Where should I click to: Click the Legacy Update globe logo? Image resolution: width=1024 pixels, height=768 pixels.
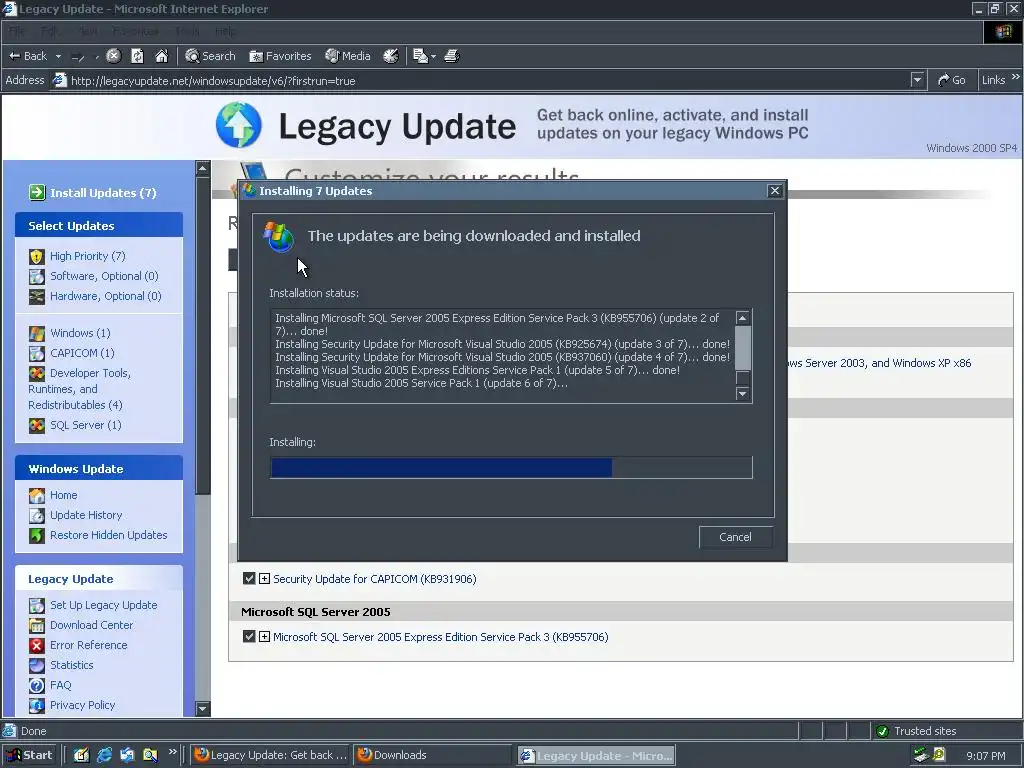click(239, 125)
